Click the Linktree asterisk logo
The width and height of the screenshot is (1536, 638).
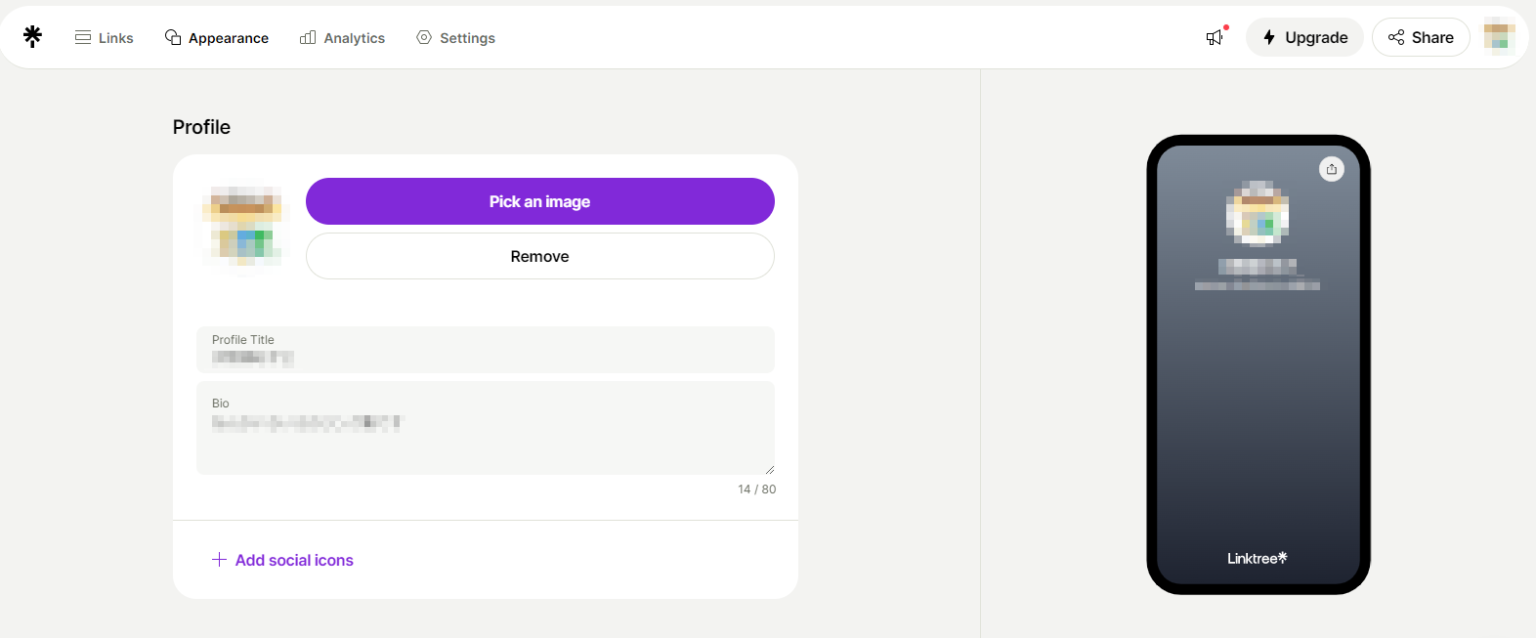coord(32,36)
